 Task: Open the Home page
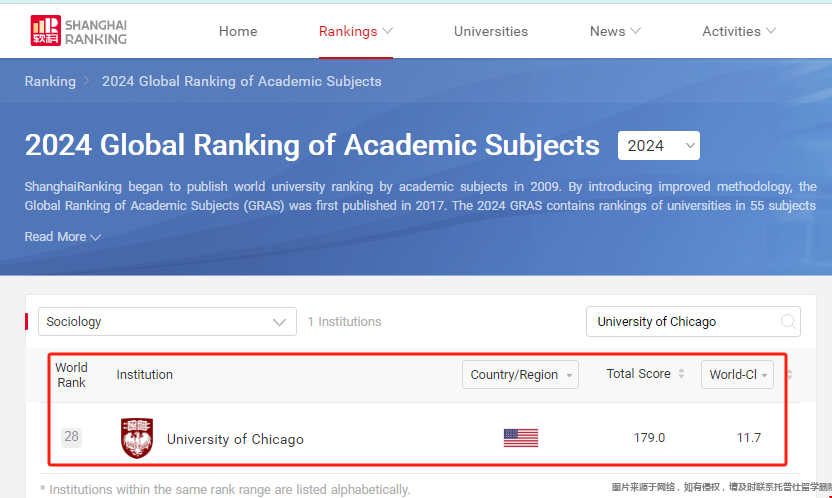[x=238, y=31]
